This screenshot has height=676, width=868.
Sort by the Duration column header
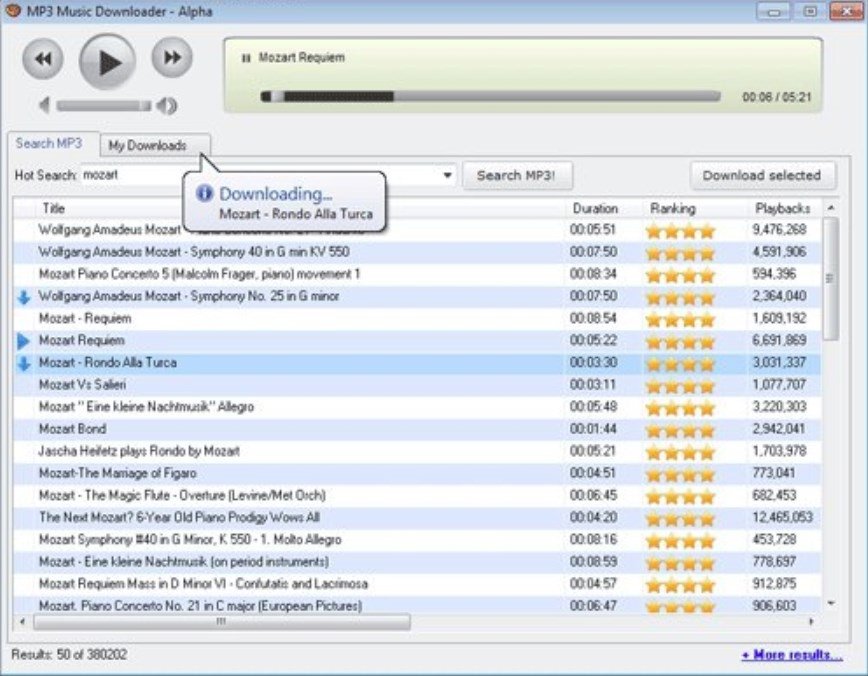click(595, 208)
